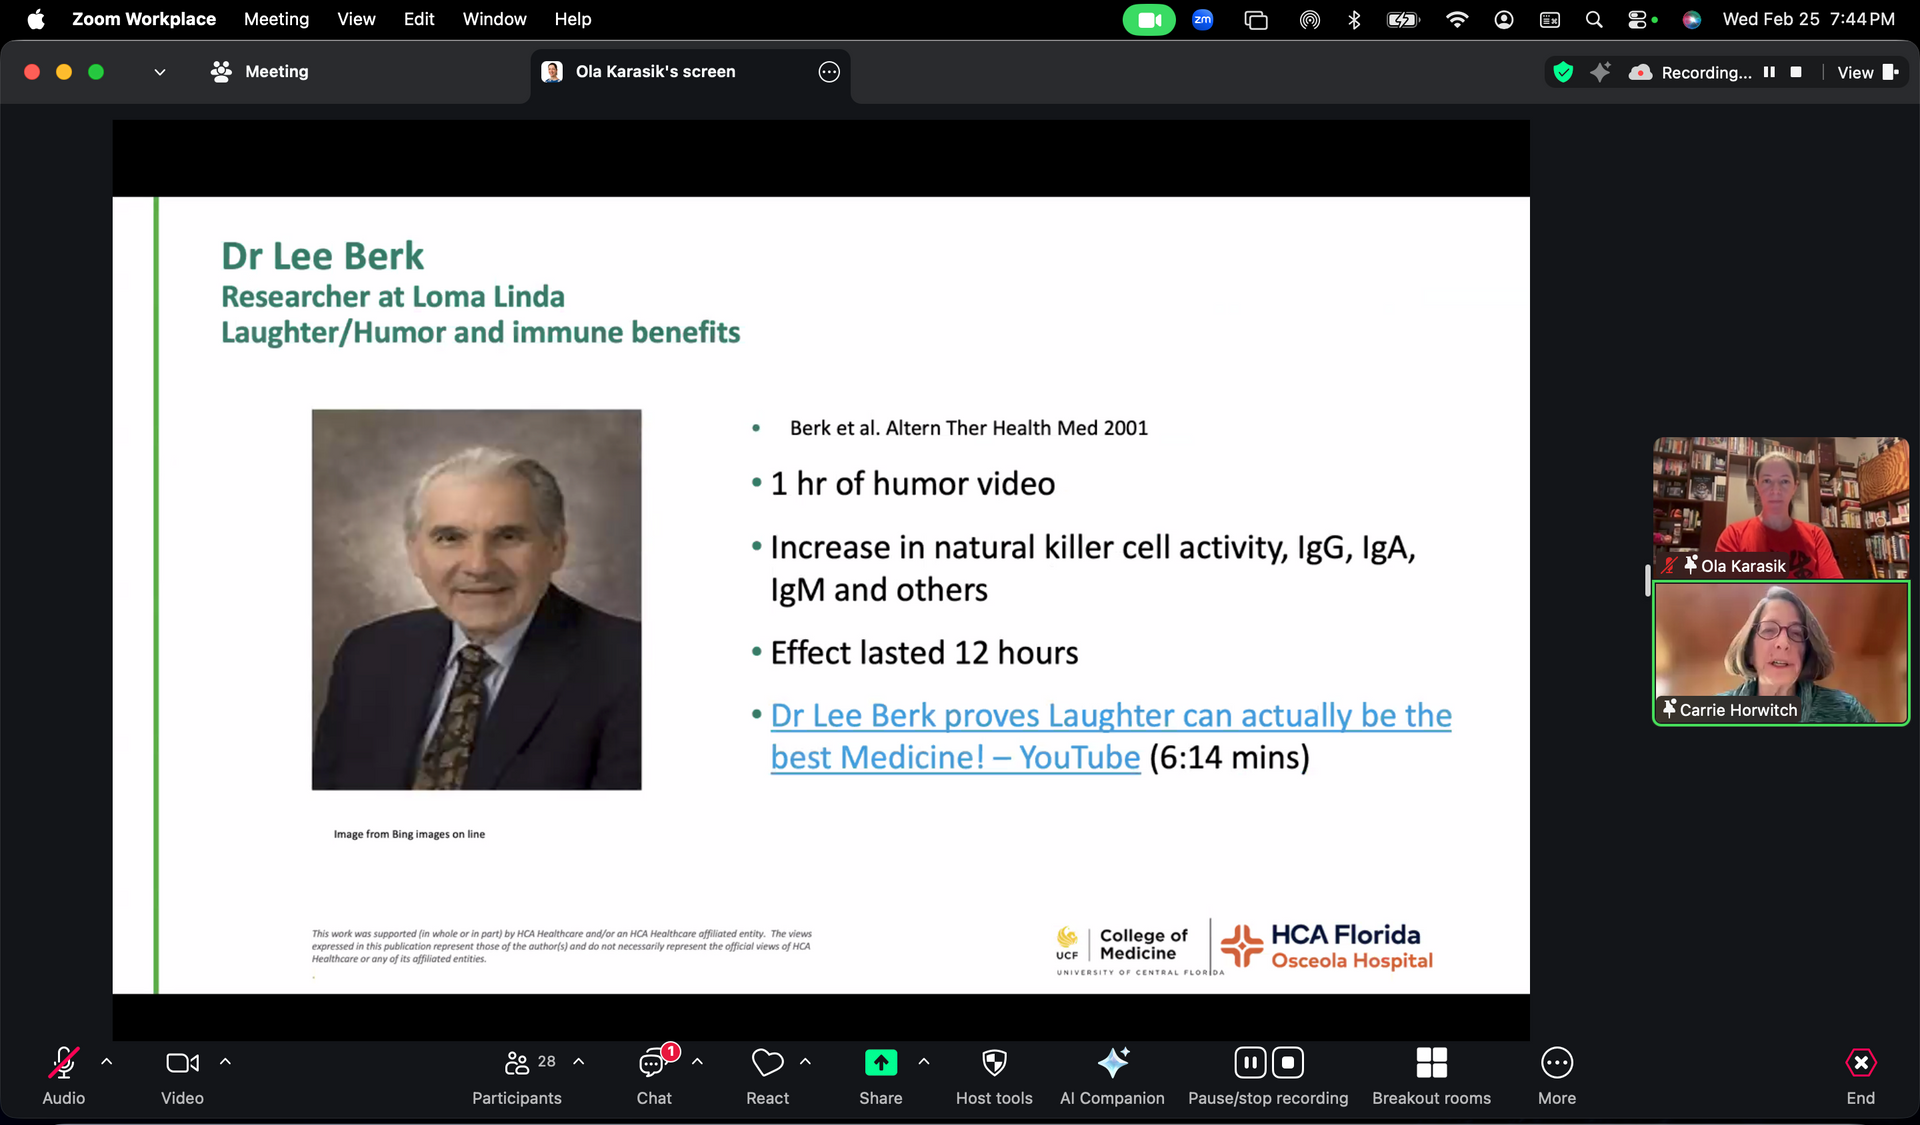Open the Meeting menu in menu bar
The width and height of the screenshot is (1920, 1125).
coord(276,19)
